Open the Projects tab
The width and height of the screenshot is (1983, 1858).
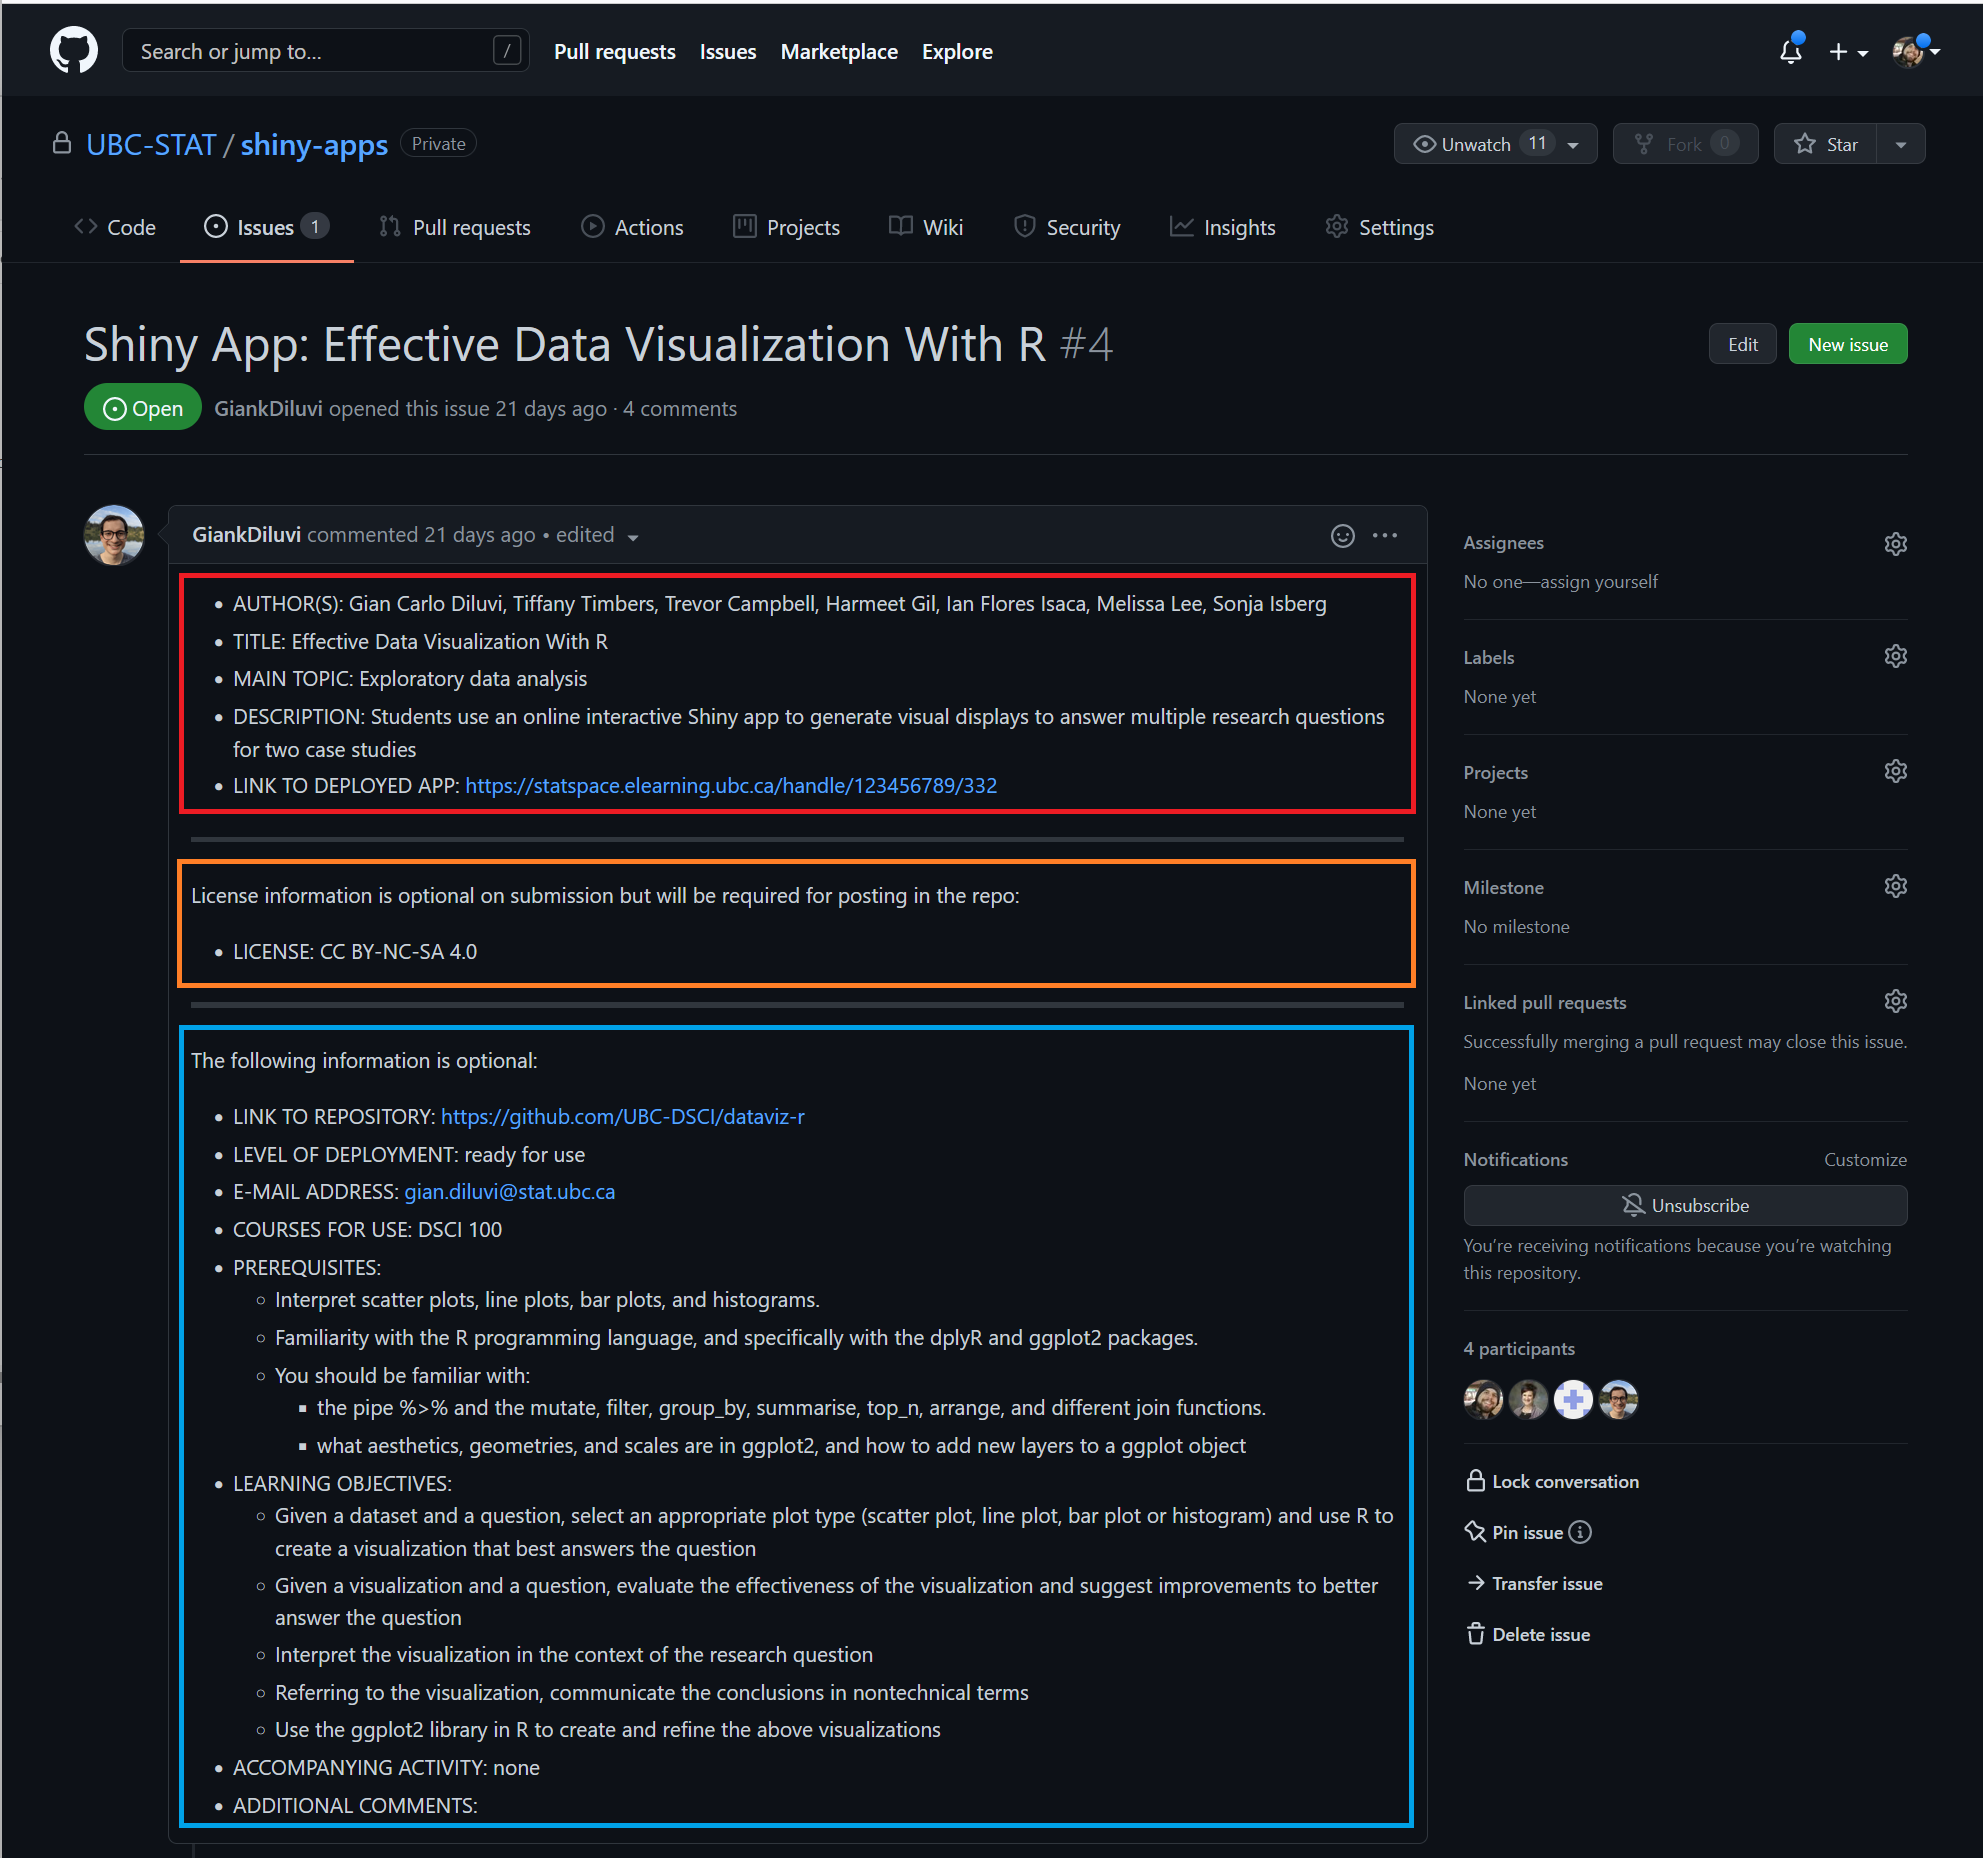click(786, 227)
